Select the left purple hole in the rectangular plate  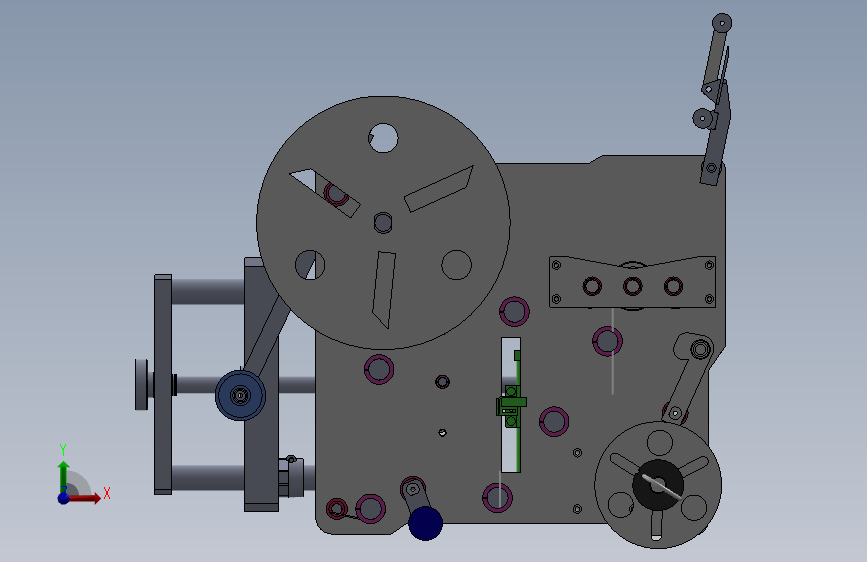pyautogui.click(x=592, y=287)
